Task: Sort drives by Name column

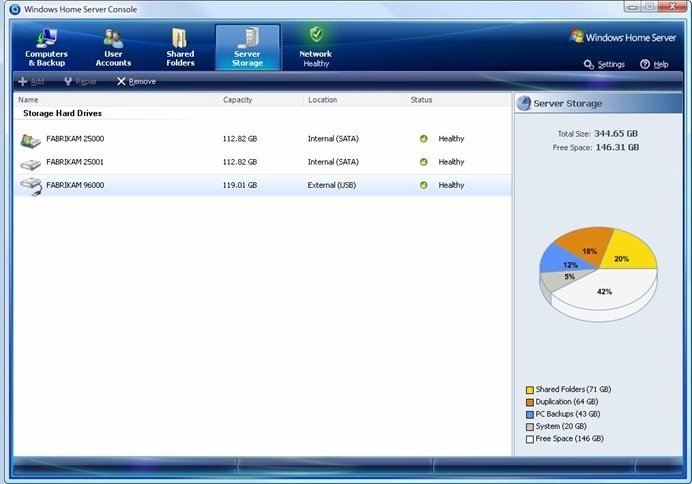Action: [x=116, y=100]
